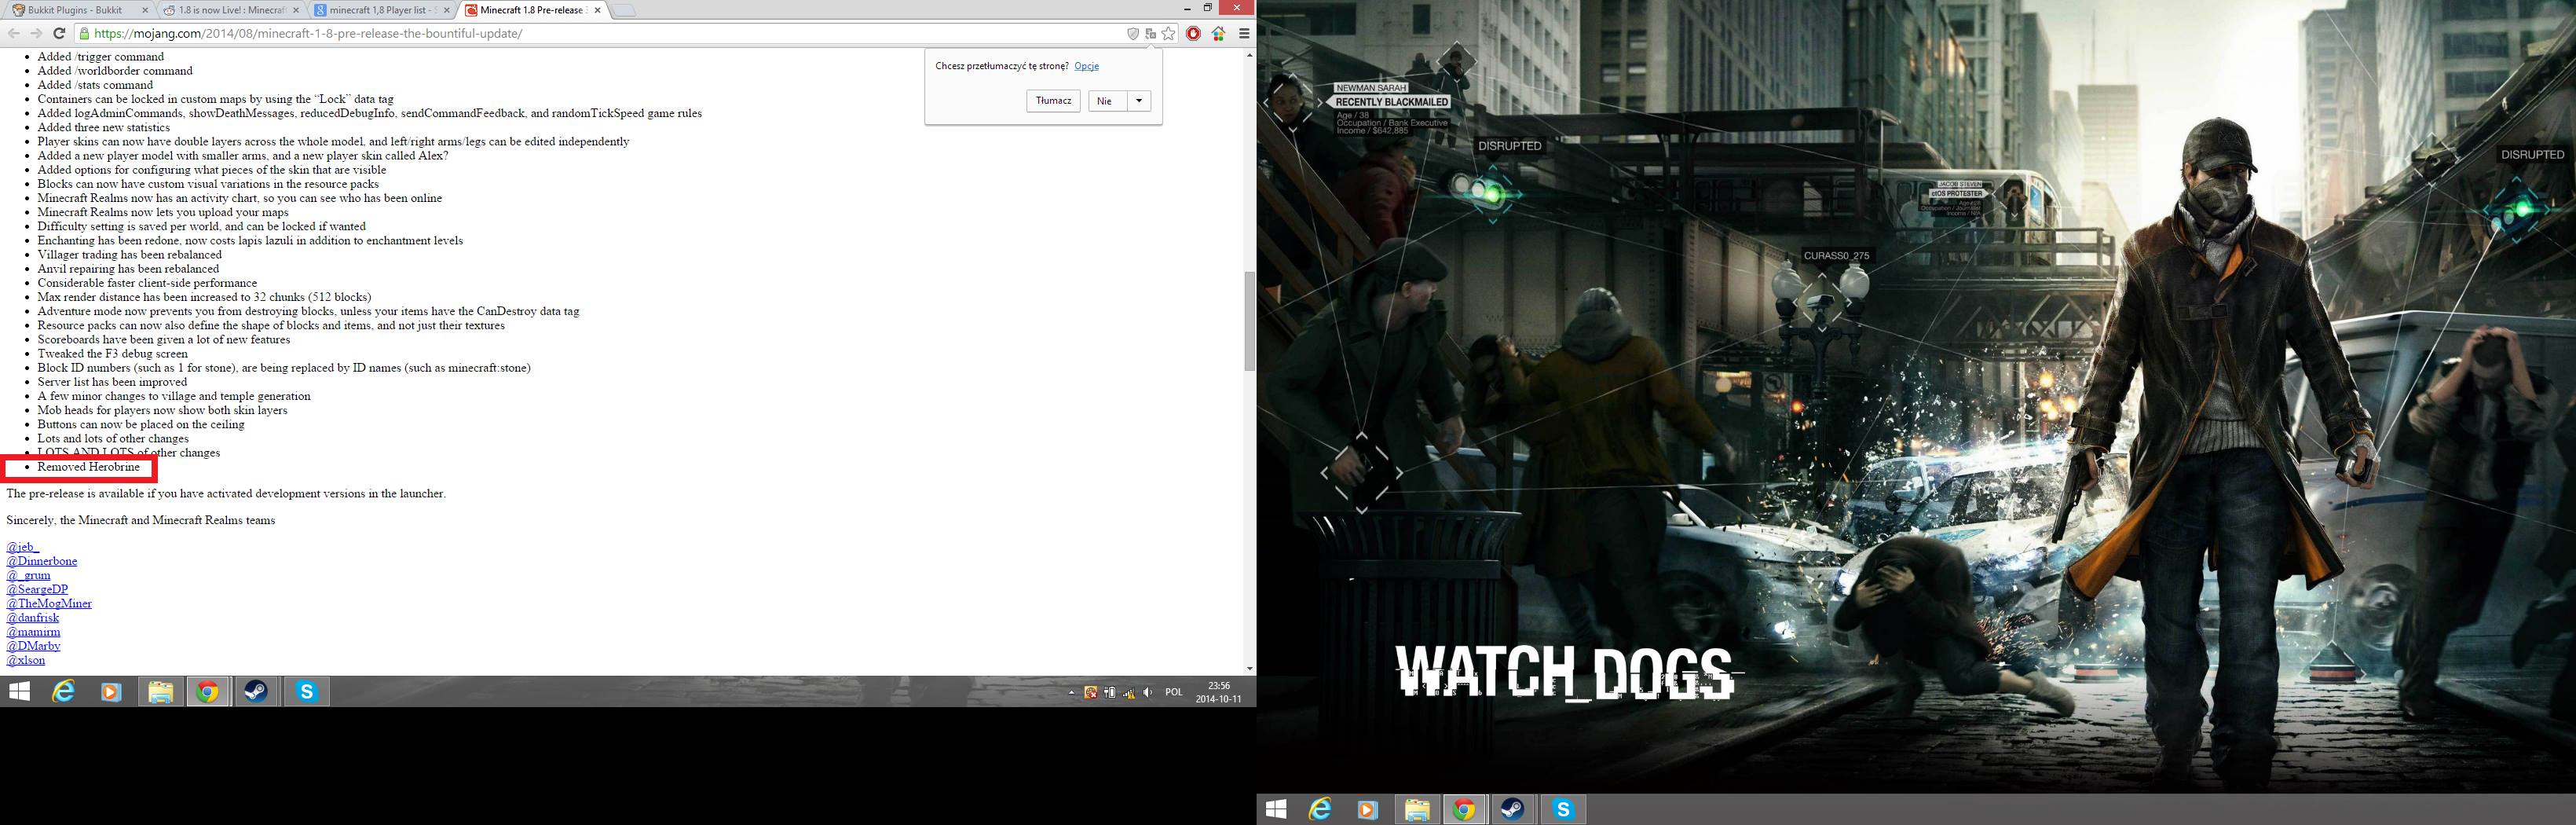Open the @mamirm link
Image resolution: width=2576 pixels, height=825 pixels.
click(x=33, y=632)
